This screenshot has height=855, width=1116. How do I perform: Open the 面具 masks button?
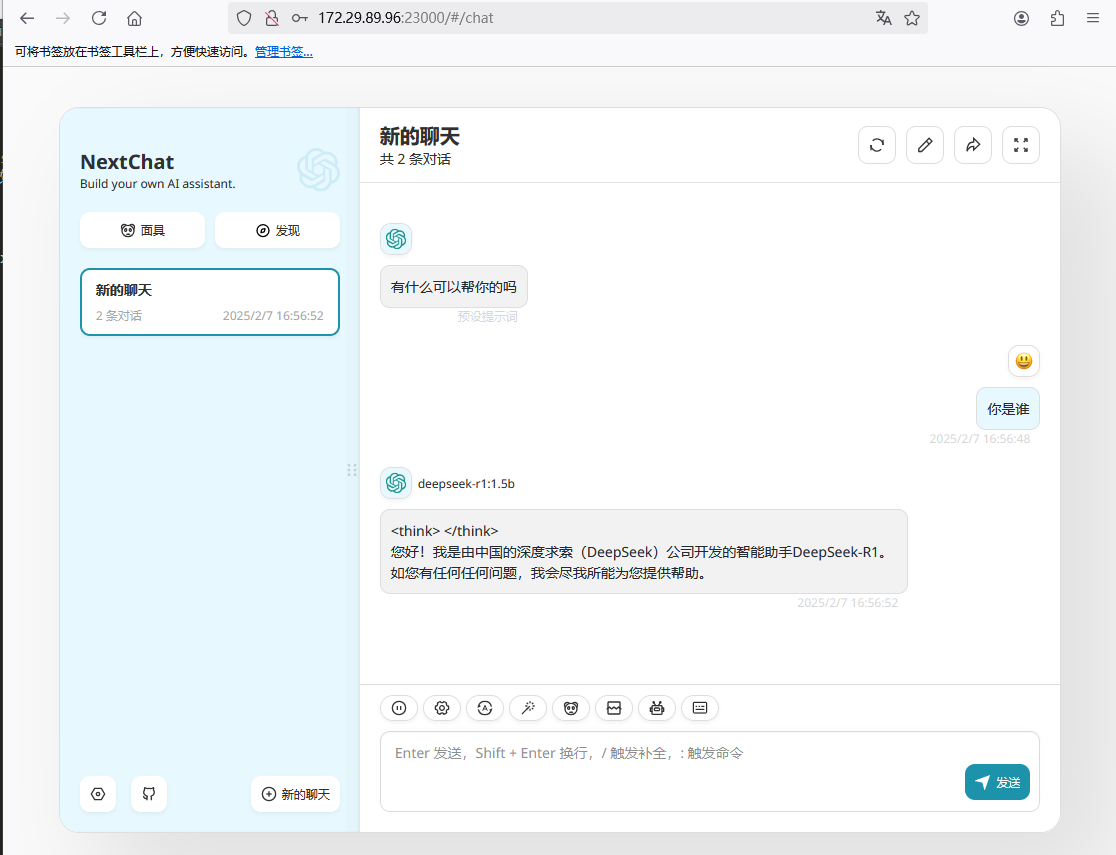pyautogui.click(x=142, y=230)
